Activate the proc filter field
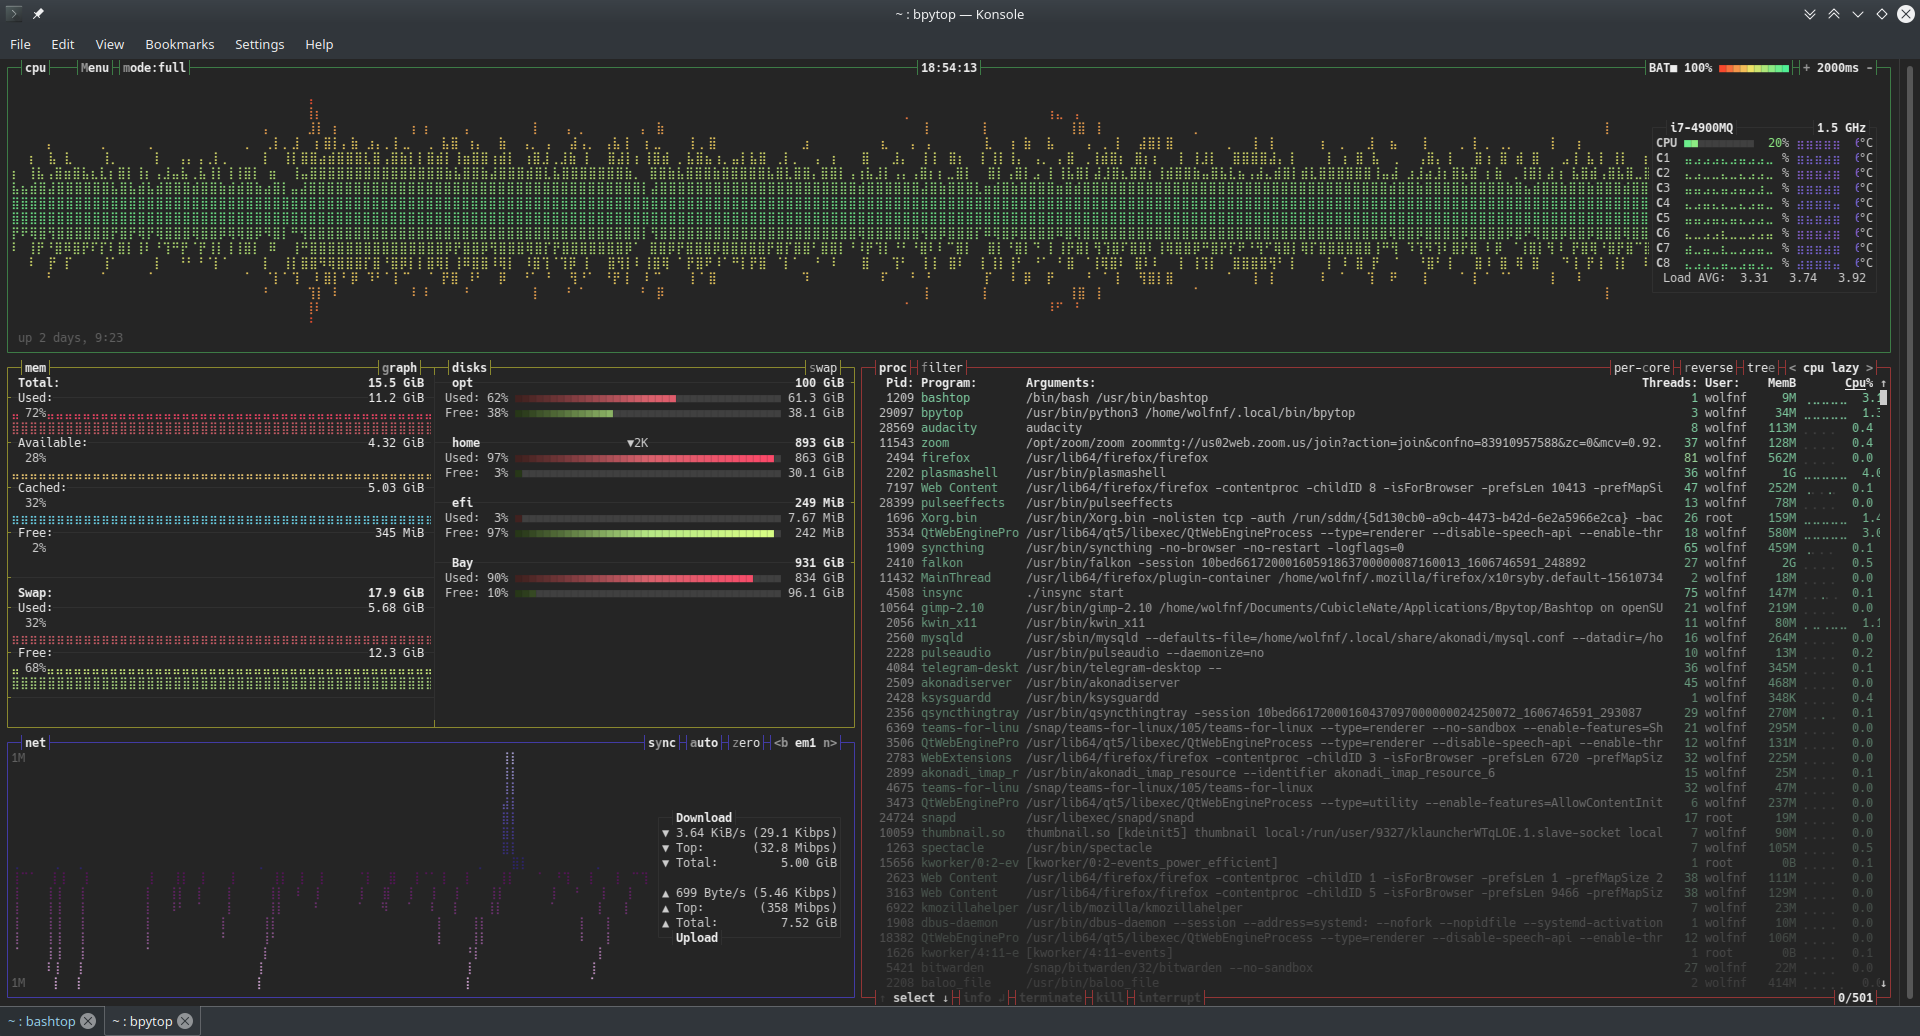 point(942,368)
